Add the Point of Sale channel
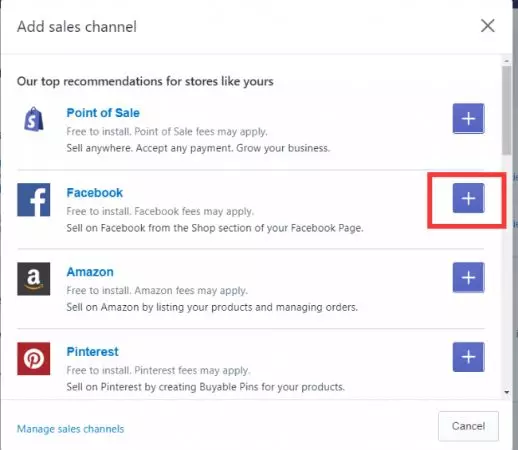518x450 pixels. [468, 119]
